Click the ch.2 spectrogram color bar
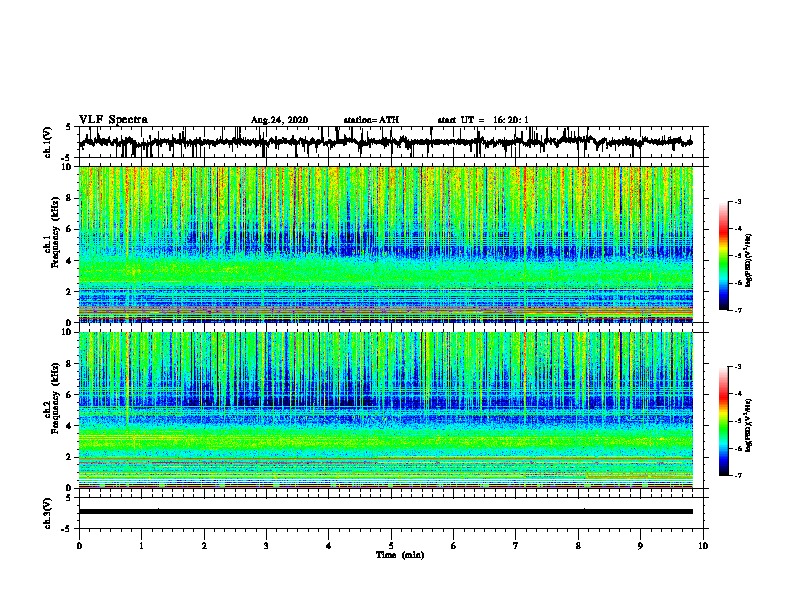792x612 pixels. pyautogui.click(x=724, y=421)
